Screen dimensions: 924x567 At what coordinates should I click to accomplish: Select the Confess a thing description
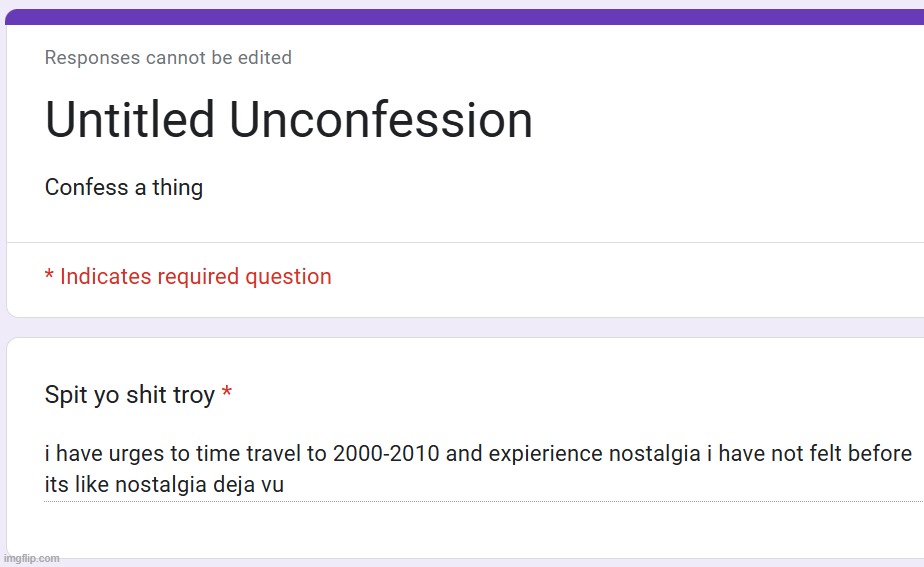(x=124, y=187)
